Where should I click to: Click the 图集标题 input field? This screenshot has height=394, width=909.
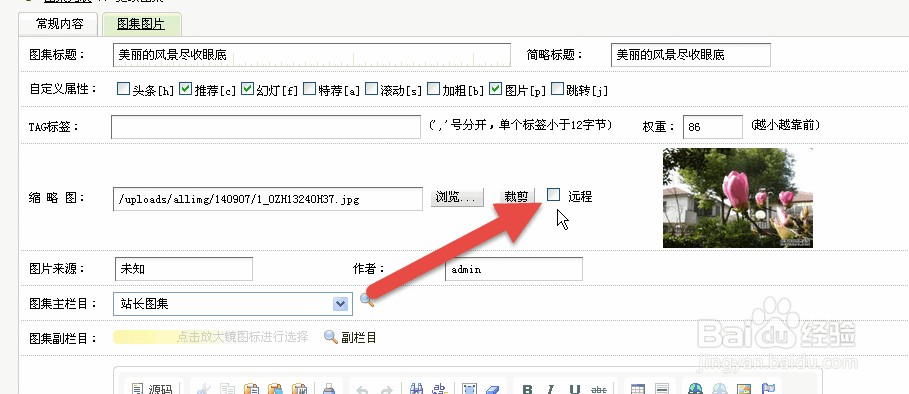click(312, 55)
